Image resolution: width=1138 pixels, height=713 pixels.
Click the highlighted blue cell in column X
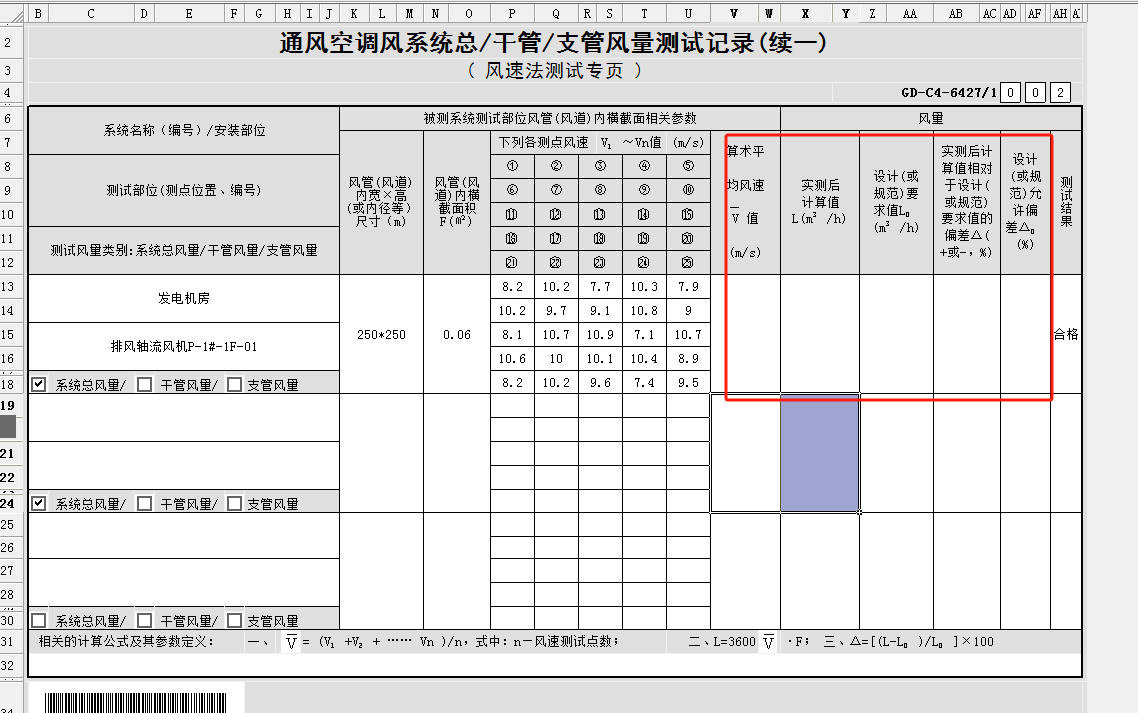820,453
